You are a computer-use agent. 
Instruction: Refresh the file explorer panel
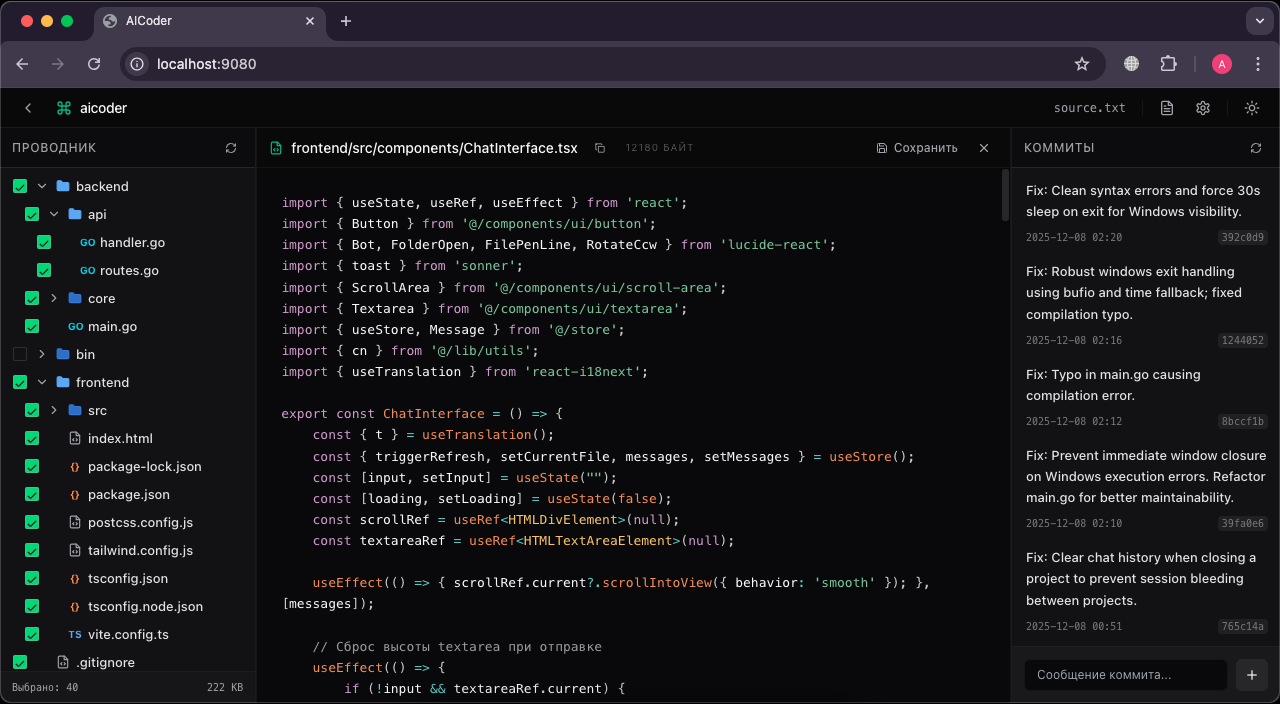coord(231,148)
